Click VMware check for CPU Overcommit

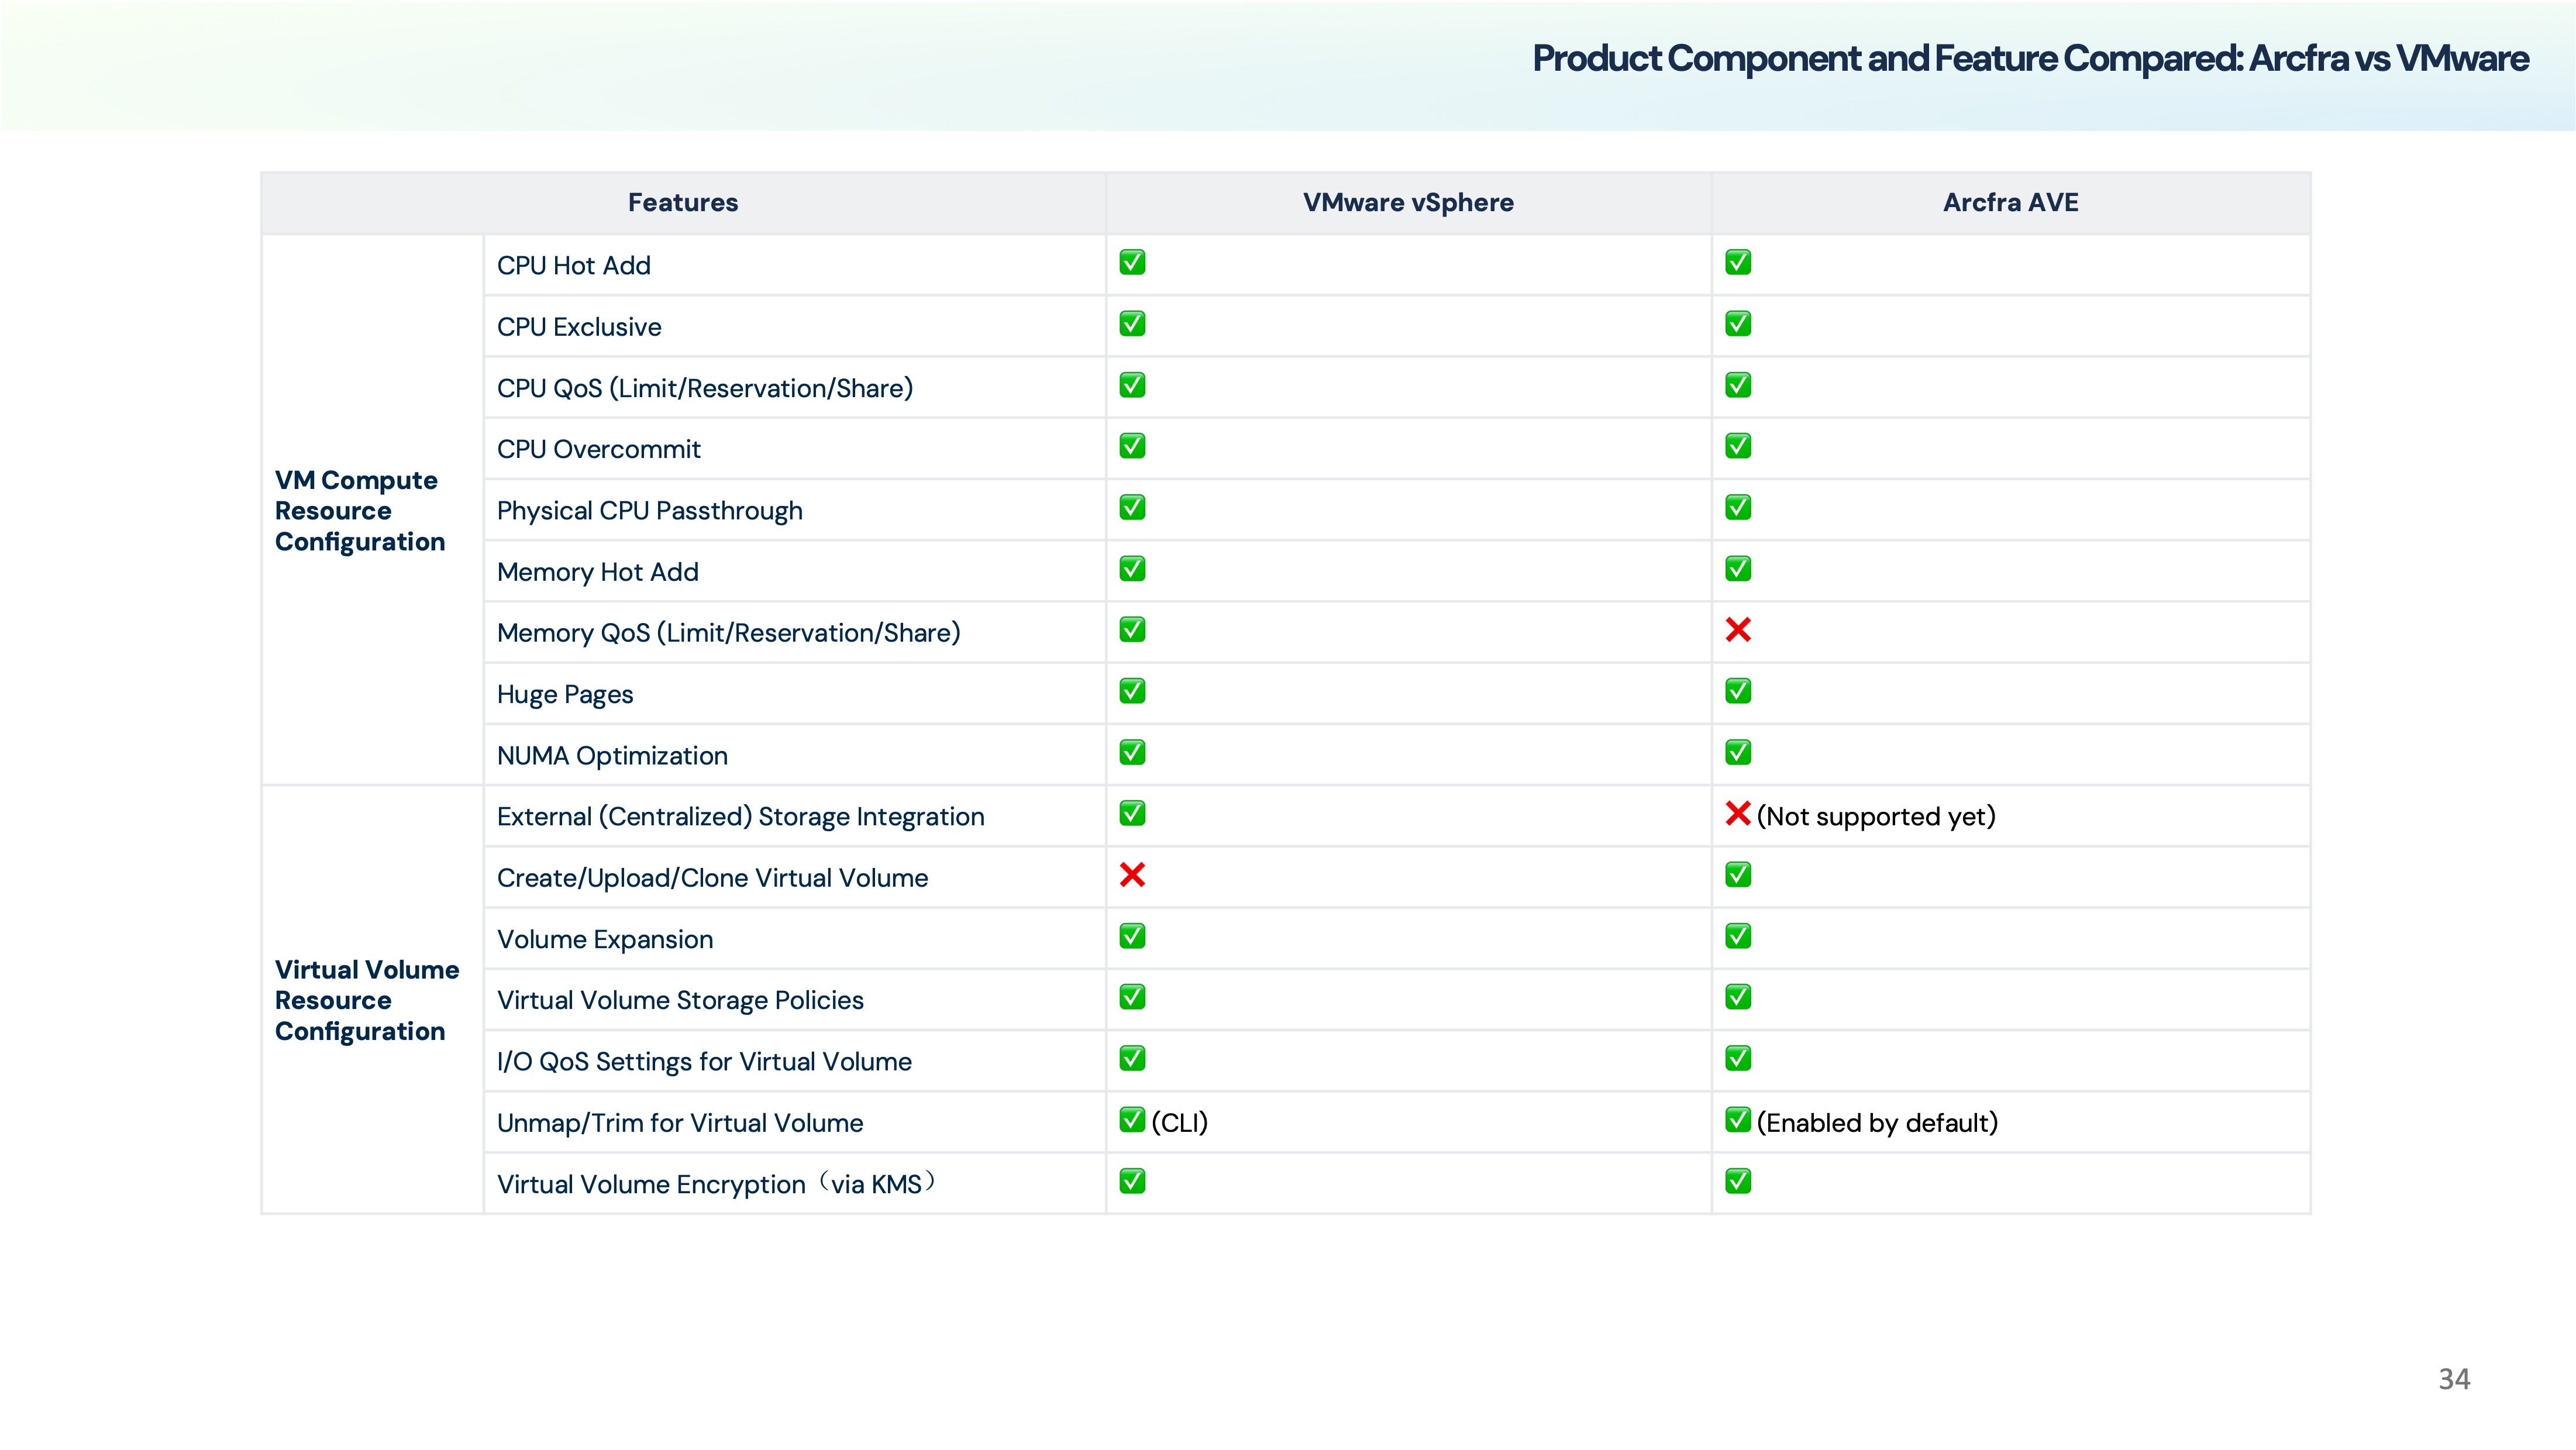pos(1132,446)
